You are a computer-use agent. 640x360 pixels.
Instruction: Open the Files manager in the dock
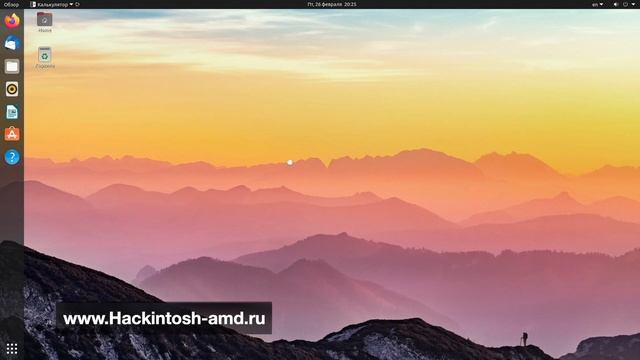pyautogui.click(x=12, y=66)
